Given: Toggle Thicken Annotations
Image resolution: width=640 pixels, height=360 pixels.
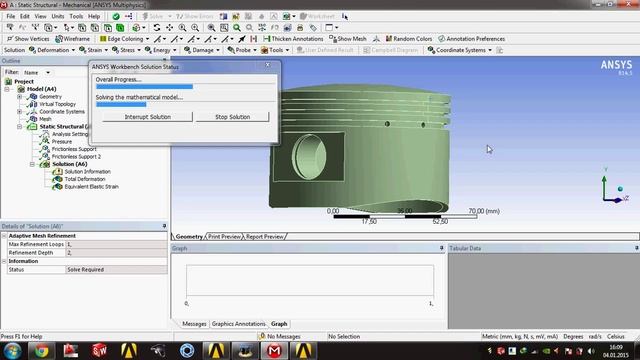Looking at the screenshot, I should coord(293,39).
